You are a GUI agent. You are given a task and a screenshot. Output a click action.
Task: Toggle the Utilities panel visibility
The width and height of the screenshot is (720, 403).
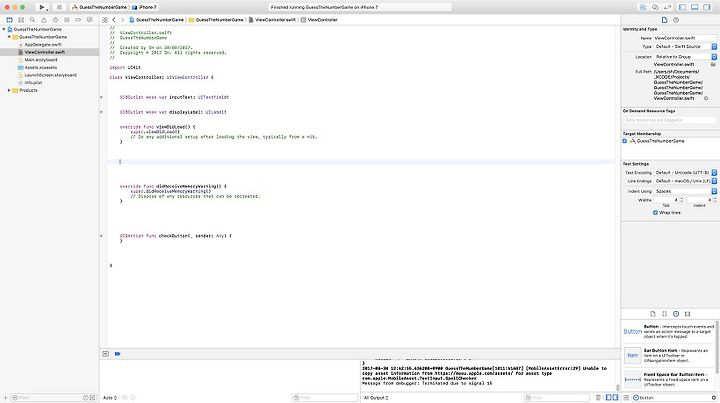707,7
